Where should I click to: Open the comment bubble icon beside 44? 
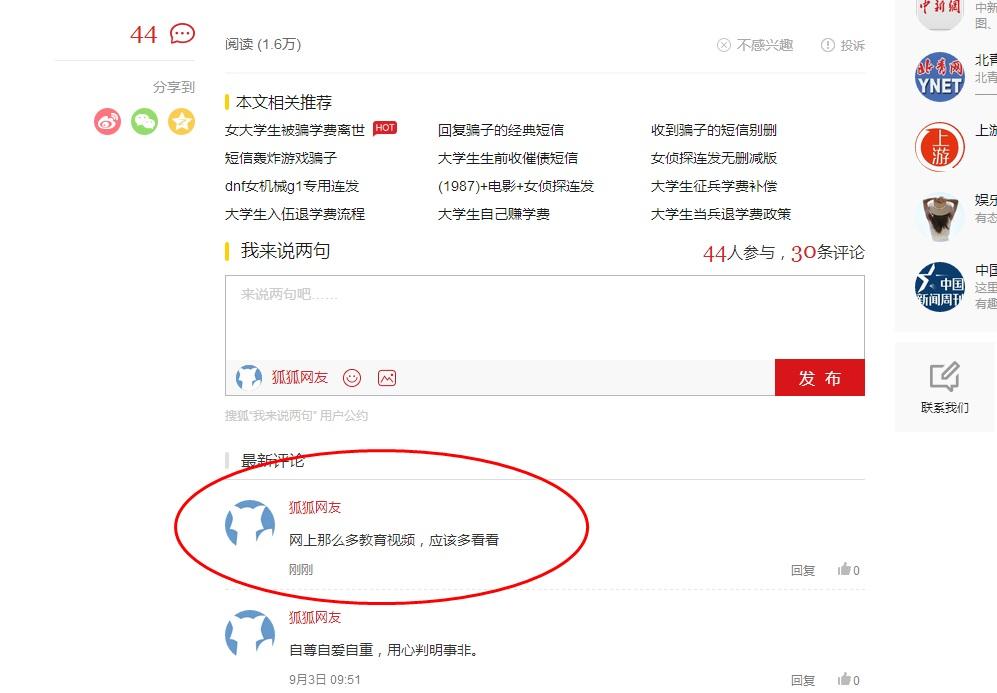click(x=182, y=34)
